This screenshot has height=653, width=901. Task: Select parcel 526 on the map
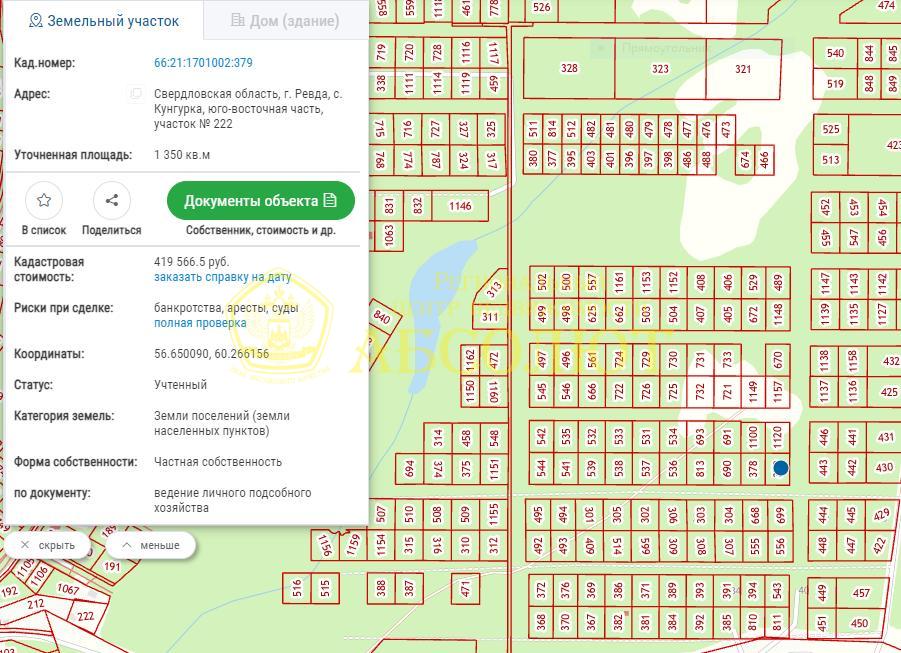pyautogui.click(x=541, y=7)
